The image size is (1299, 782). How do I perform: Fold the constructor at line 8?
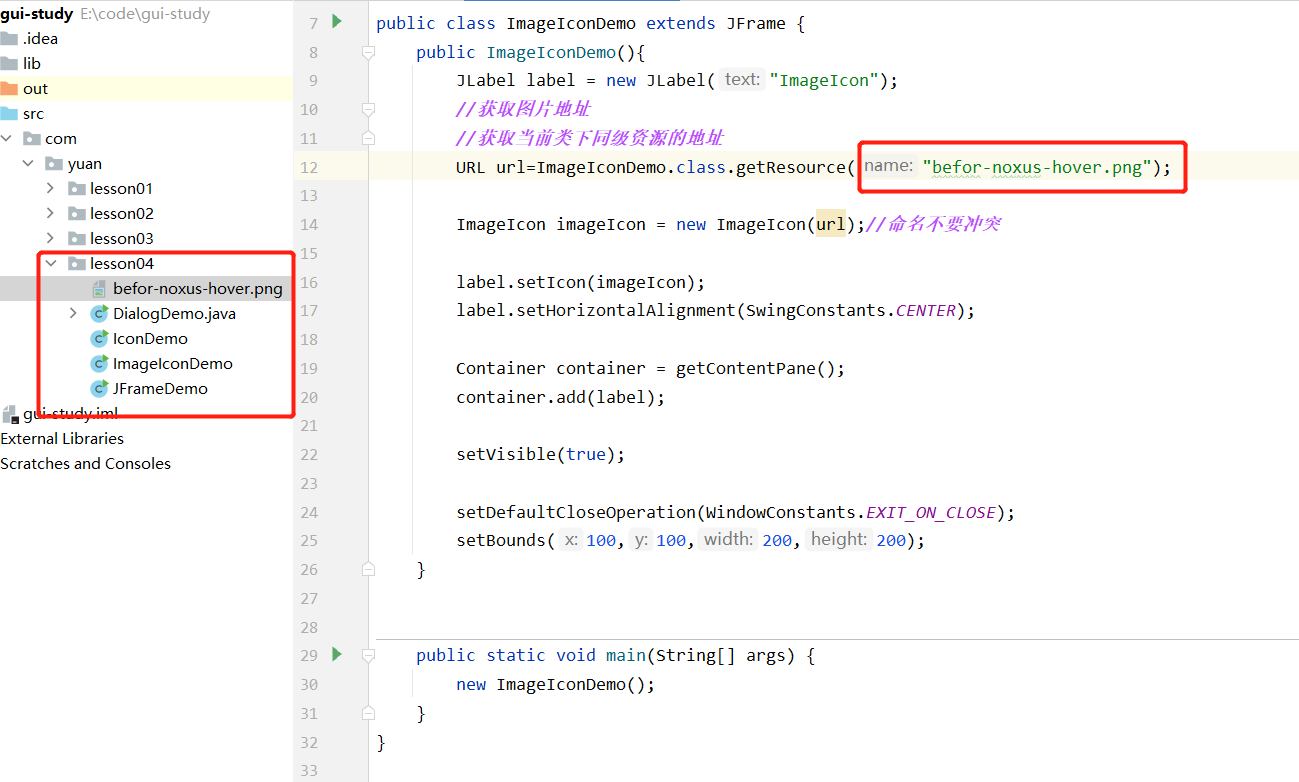click(368, 52)
